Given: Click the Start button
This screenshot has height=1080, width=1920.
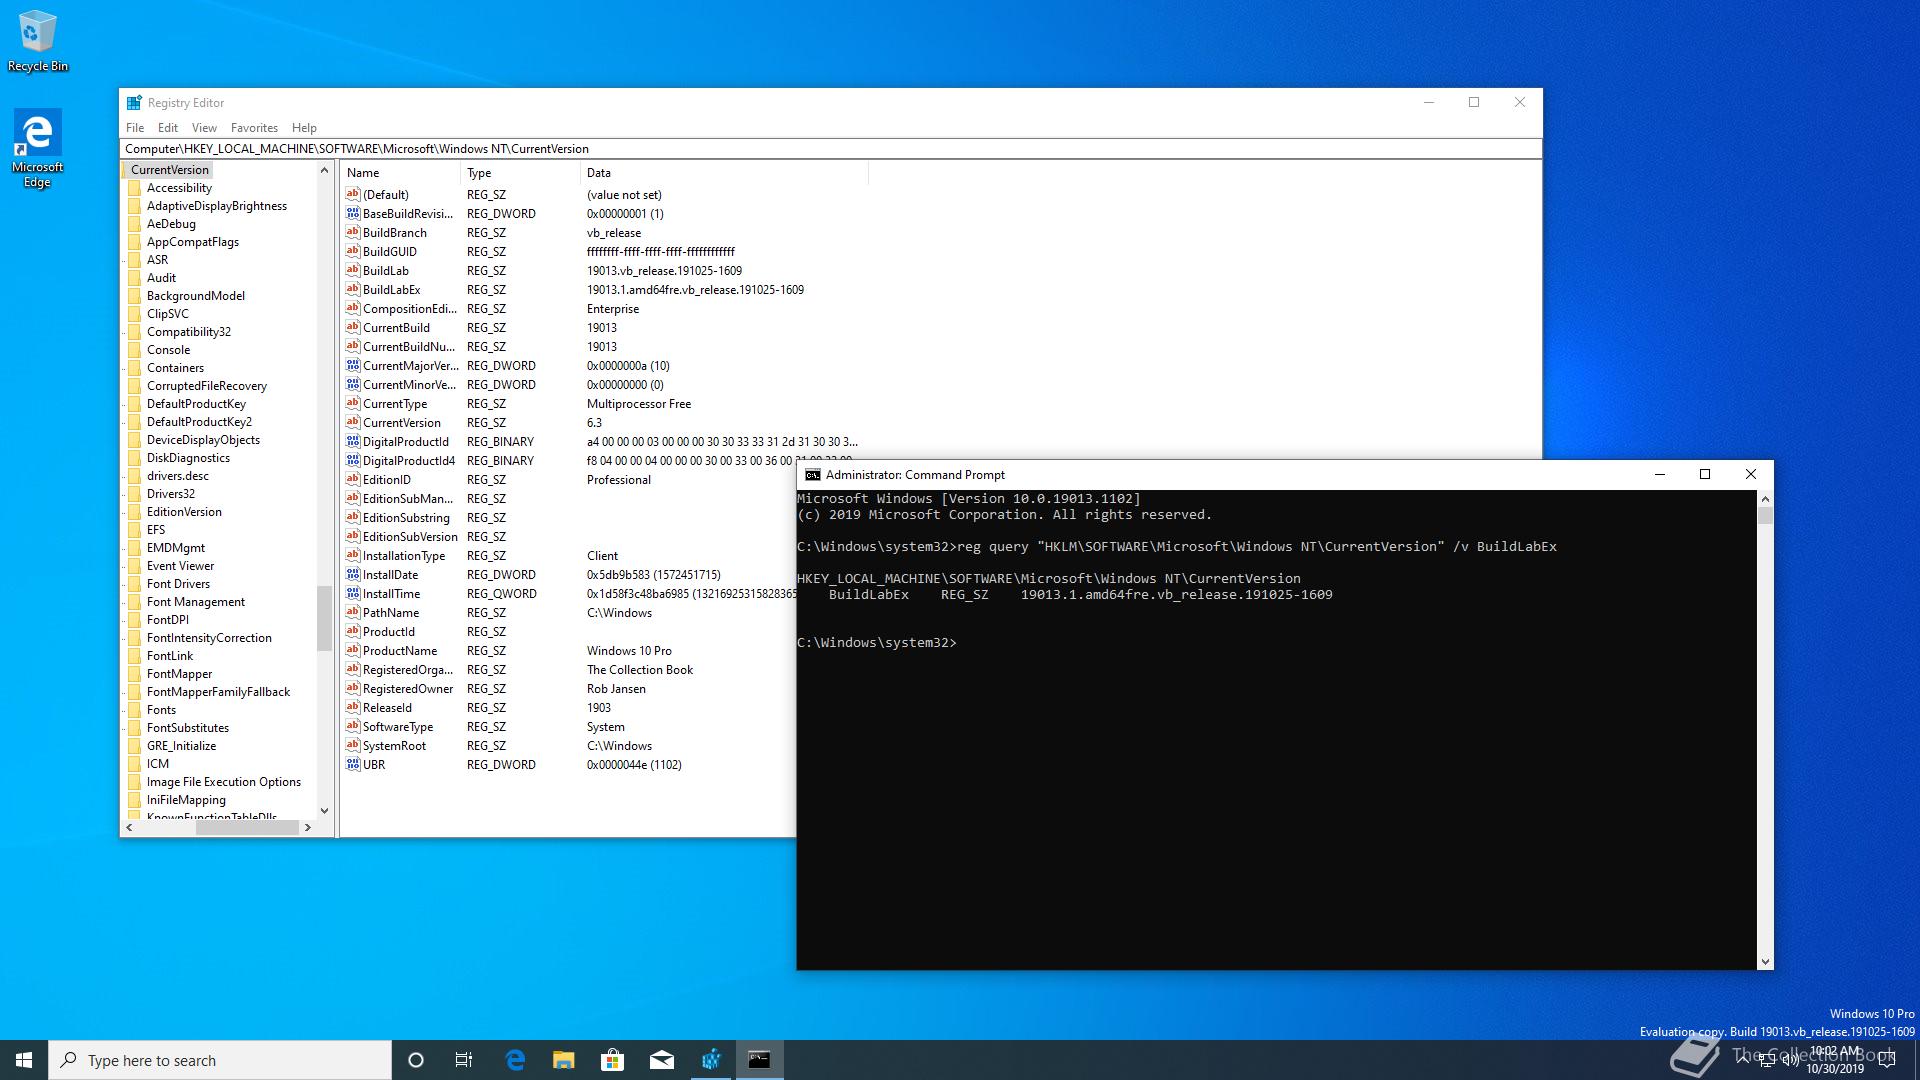Looking at the screenshot, I should tap(22, 1059).
